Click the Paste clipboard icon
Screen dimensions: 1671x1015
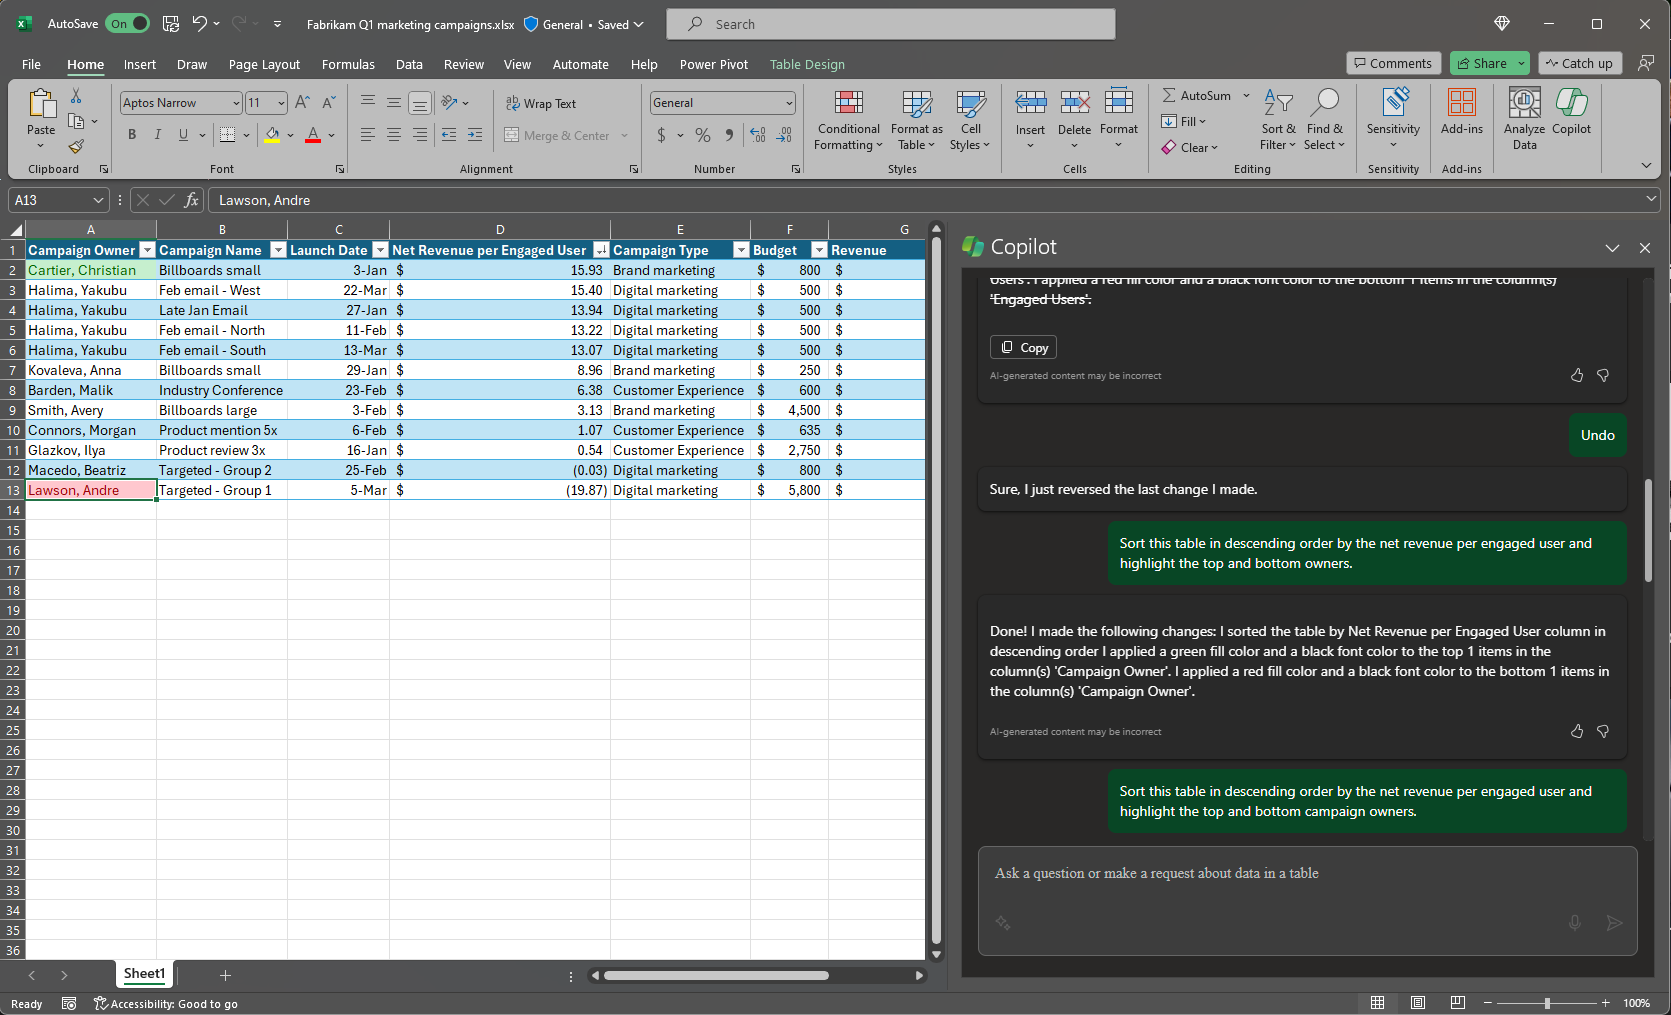pyautogui.click(x=41, y=103)
